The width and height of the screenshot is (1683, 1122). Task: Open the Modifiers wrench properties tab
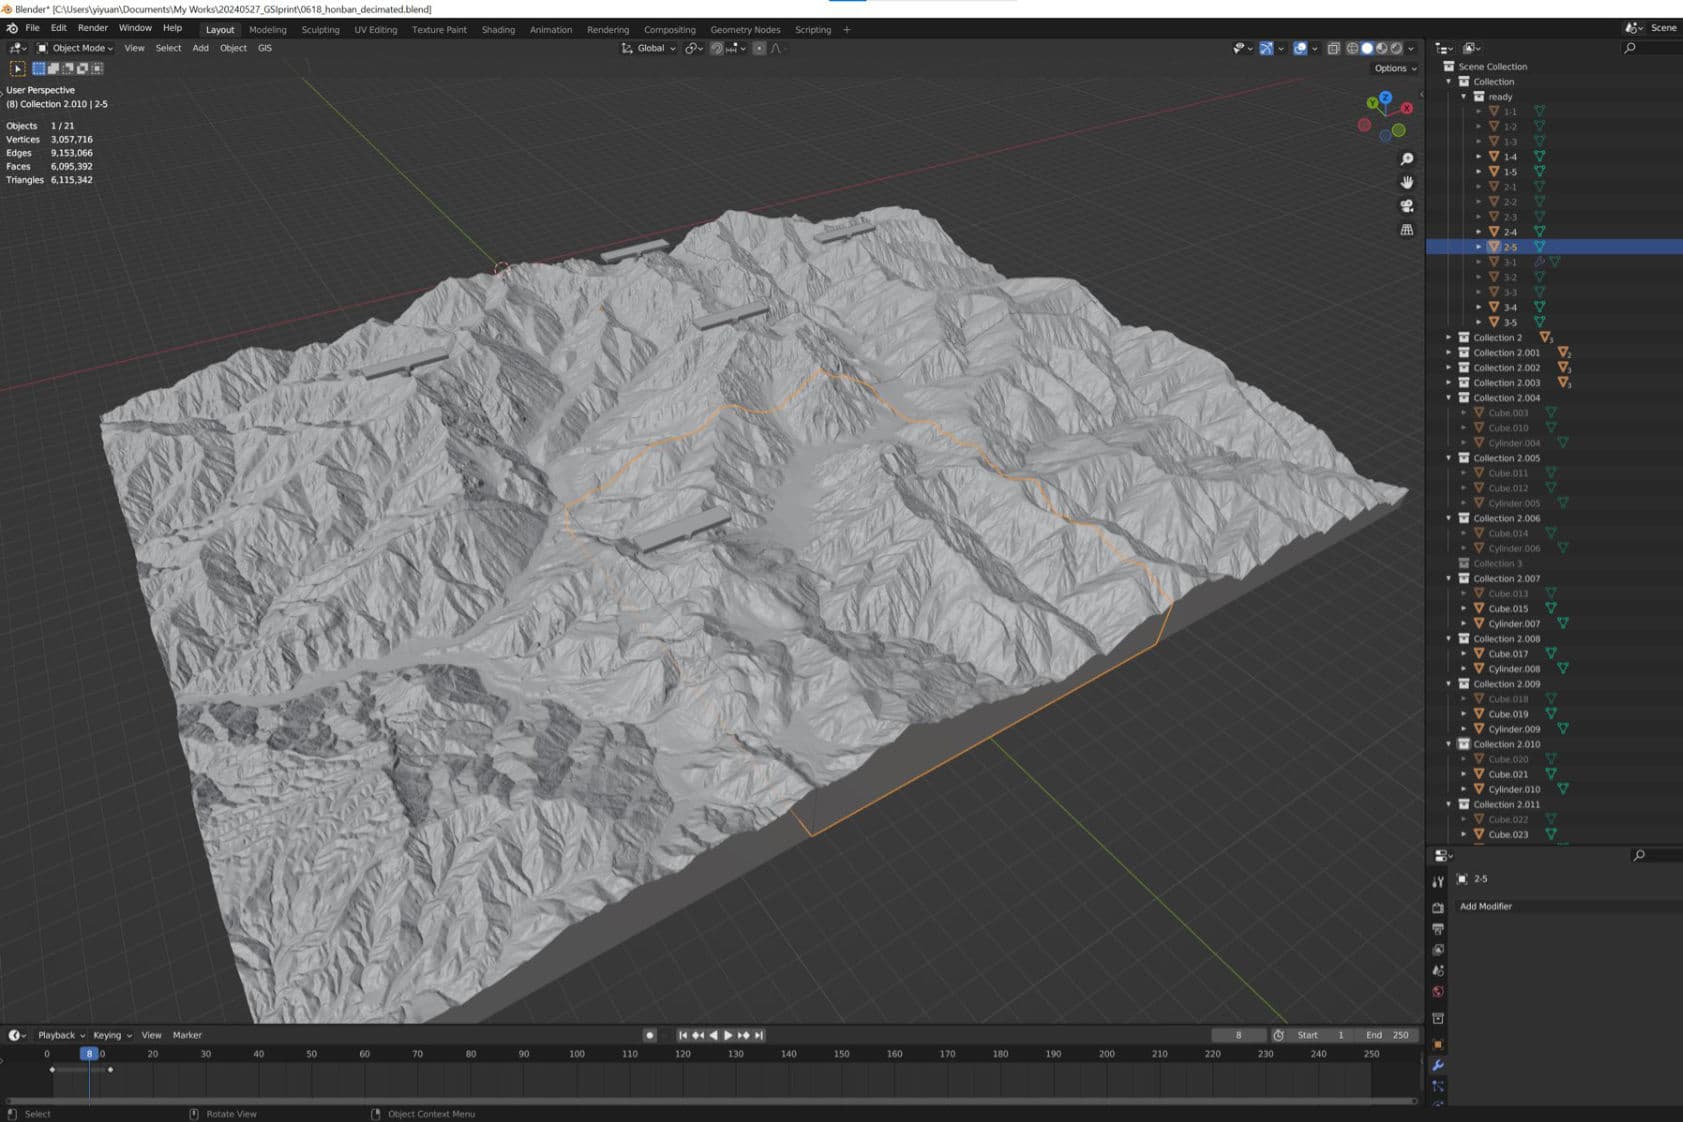coord(1438,1065)
